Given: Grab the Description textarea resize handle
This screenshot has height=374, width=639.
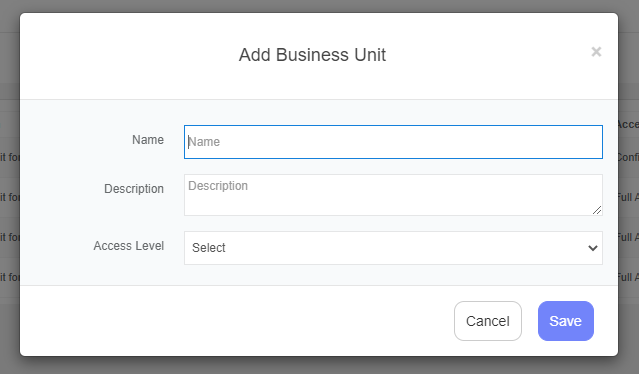Looking at the screenshot, I should click(x=597, y=210).
